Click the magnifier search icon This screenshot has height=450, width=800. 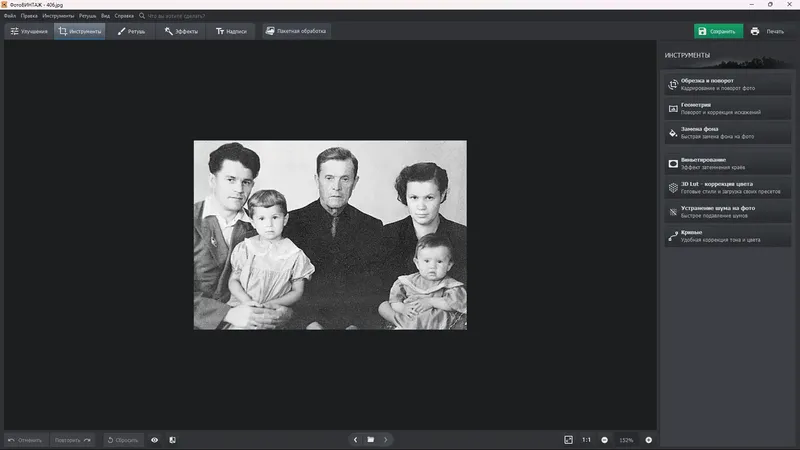click(x=142, y=16)
